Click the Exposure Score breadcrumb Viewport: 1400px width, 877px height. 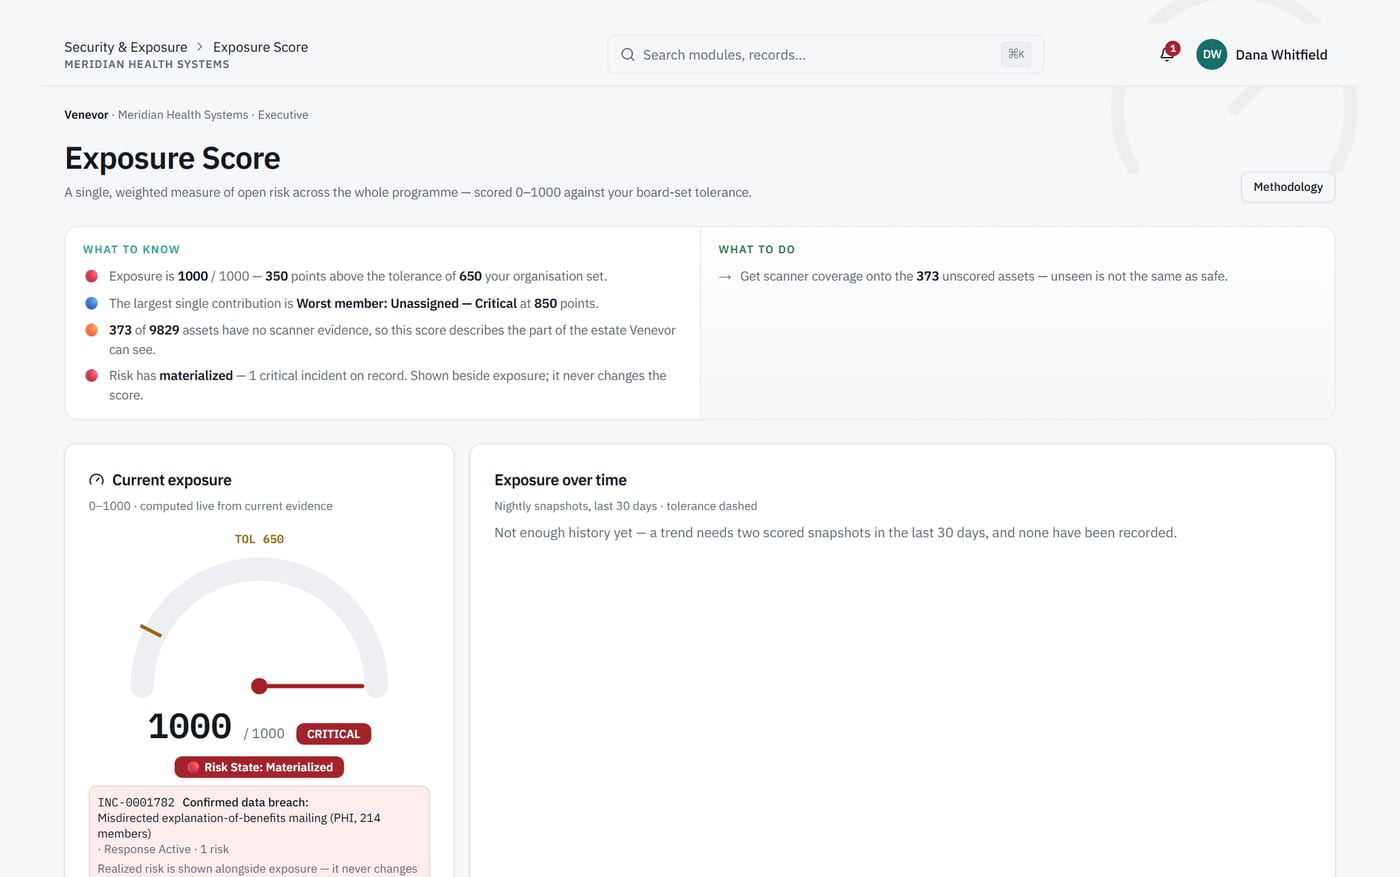coord(260,47)
